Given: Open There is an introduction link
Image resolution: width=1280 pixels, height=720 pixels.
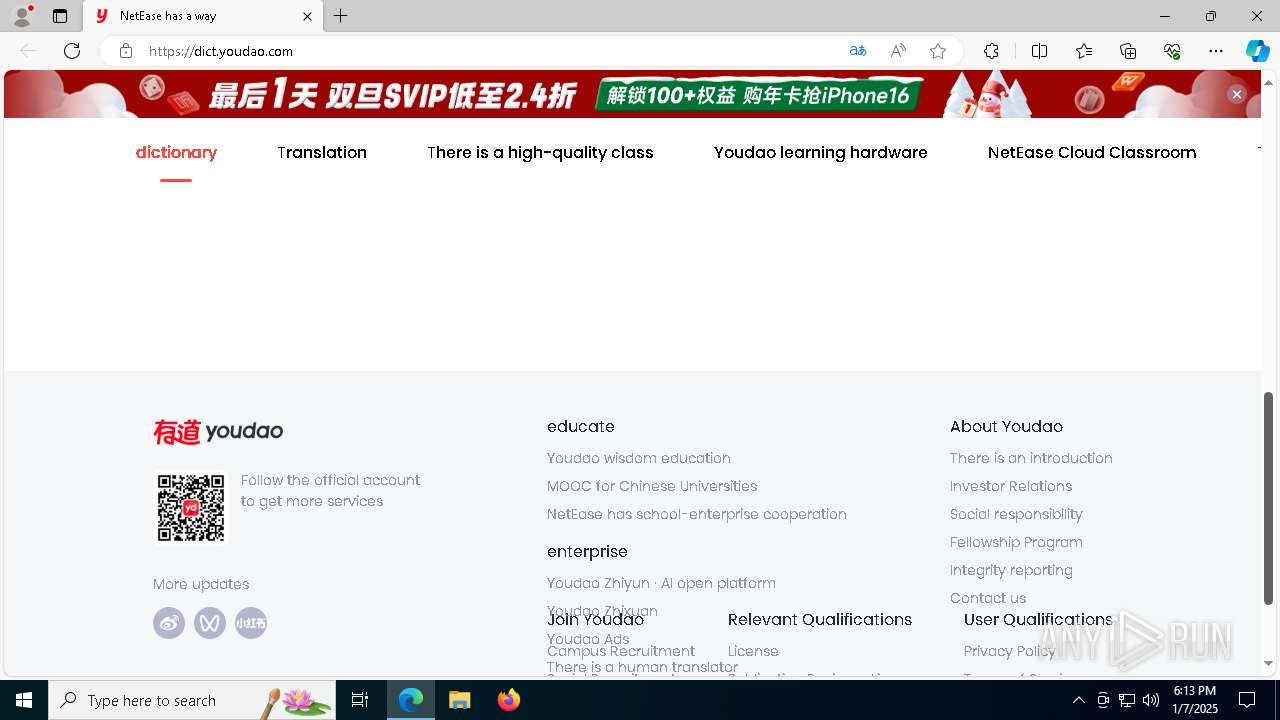Looking at the screenshot, I should click(1031, 458).
